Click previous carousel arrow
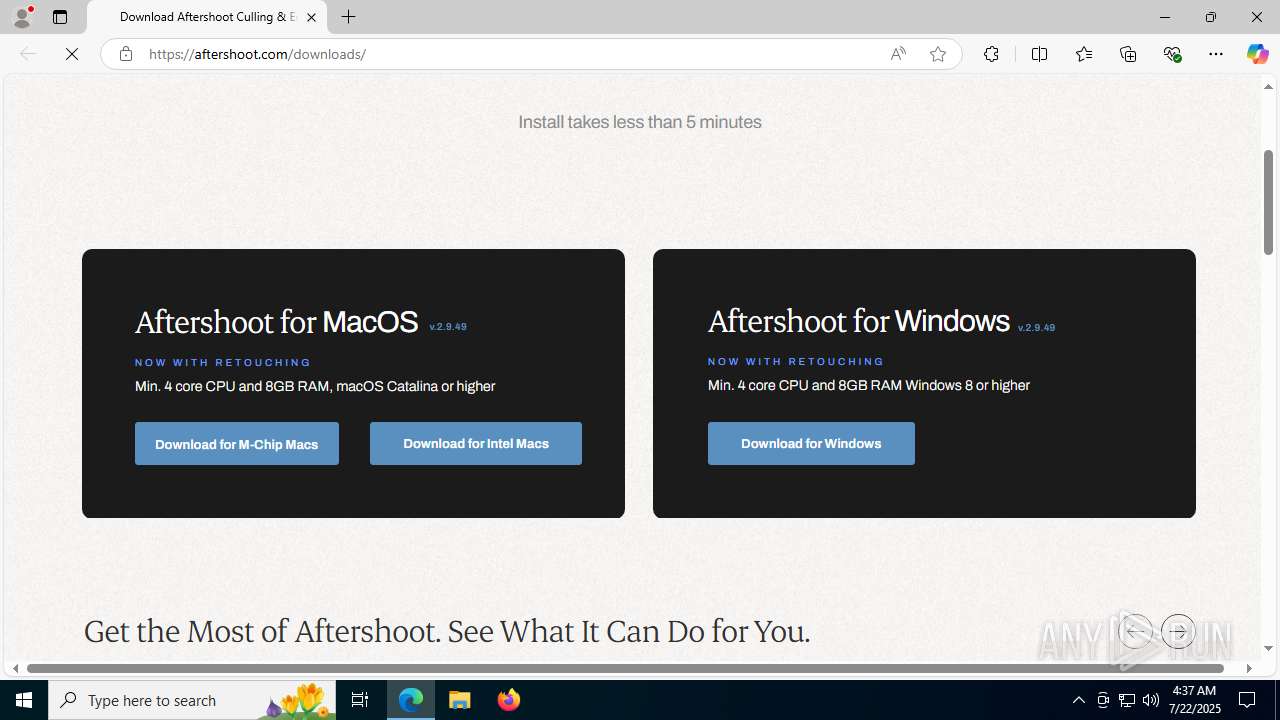This screenshot has height=720, width=1280. pos(1135,631)
